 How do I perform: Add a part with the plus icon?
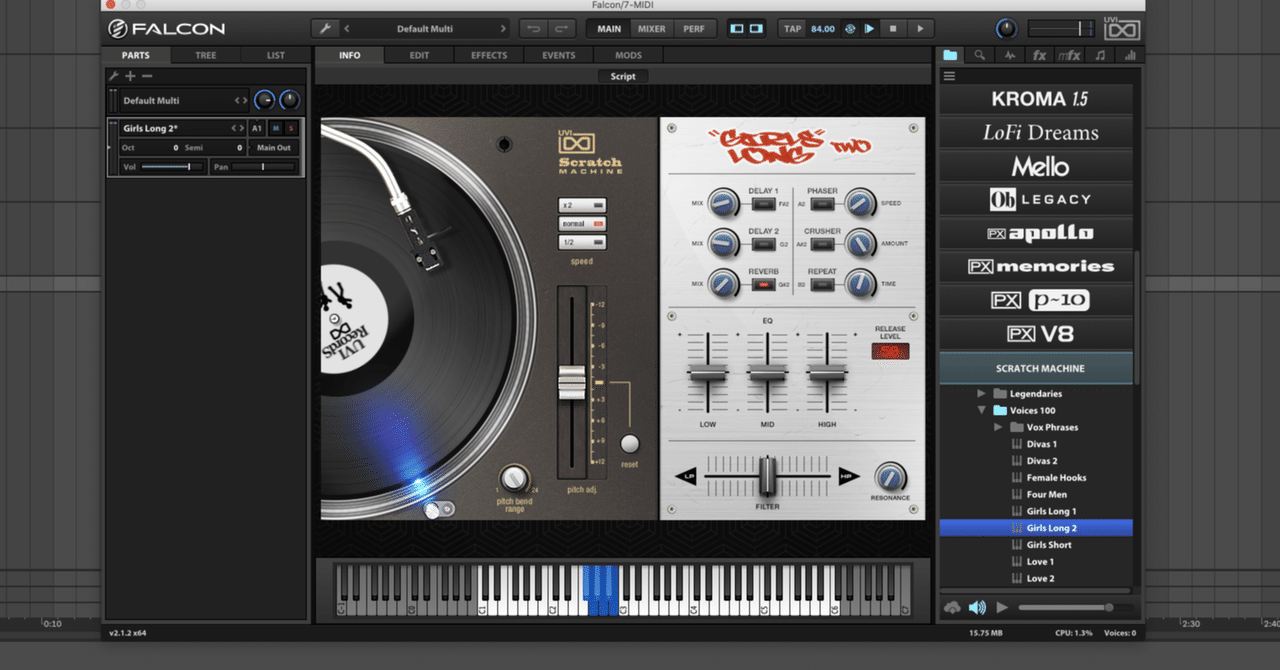click(x=130, y=76)
